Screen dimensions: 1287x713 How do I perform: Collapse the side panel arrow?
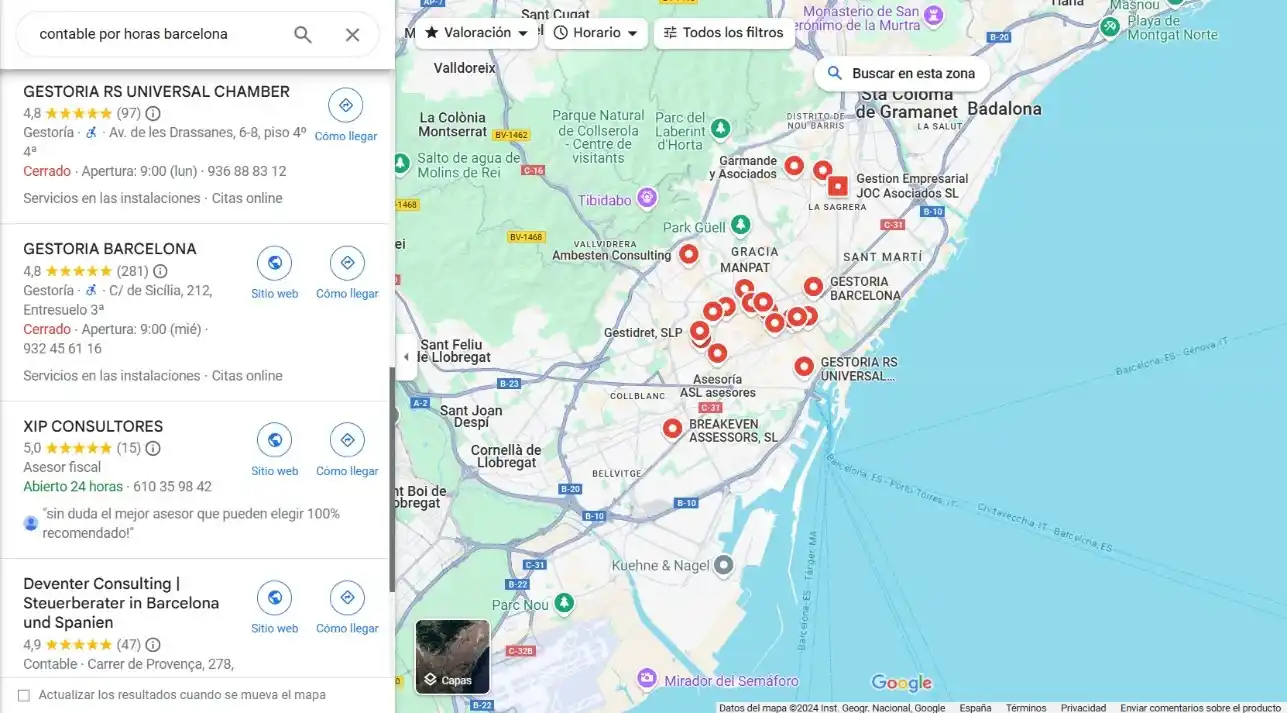[x=405, y=357]
